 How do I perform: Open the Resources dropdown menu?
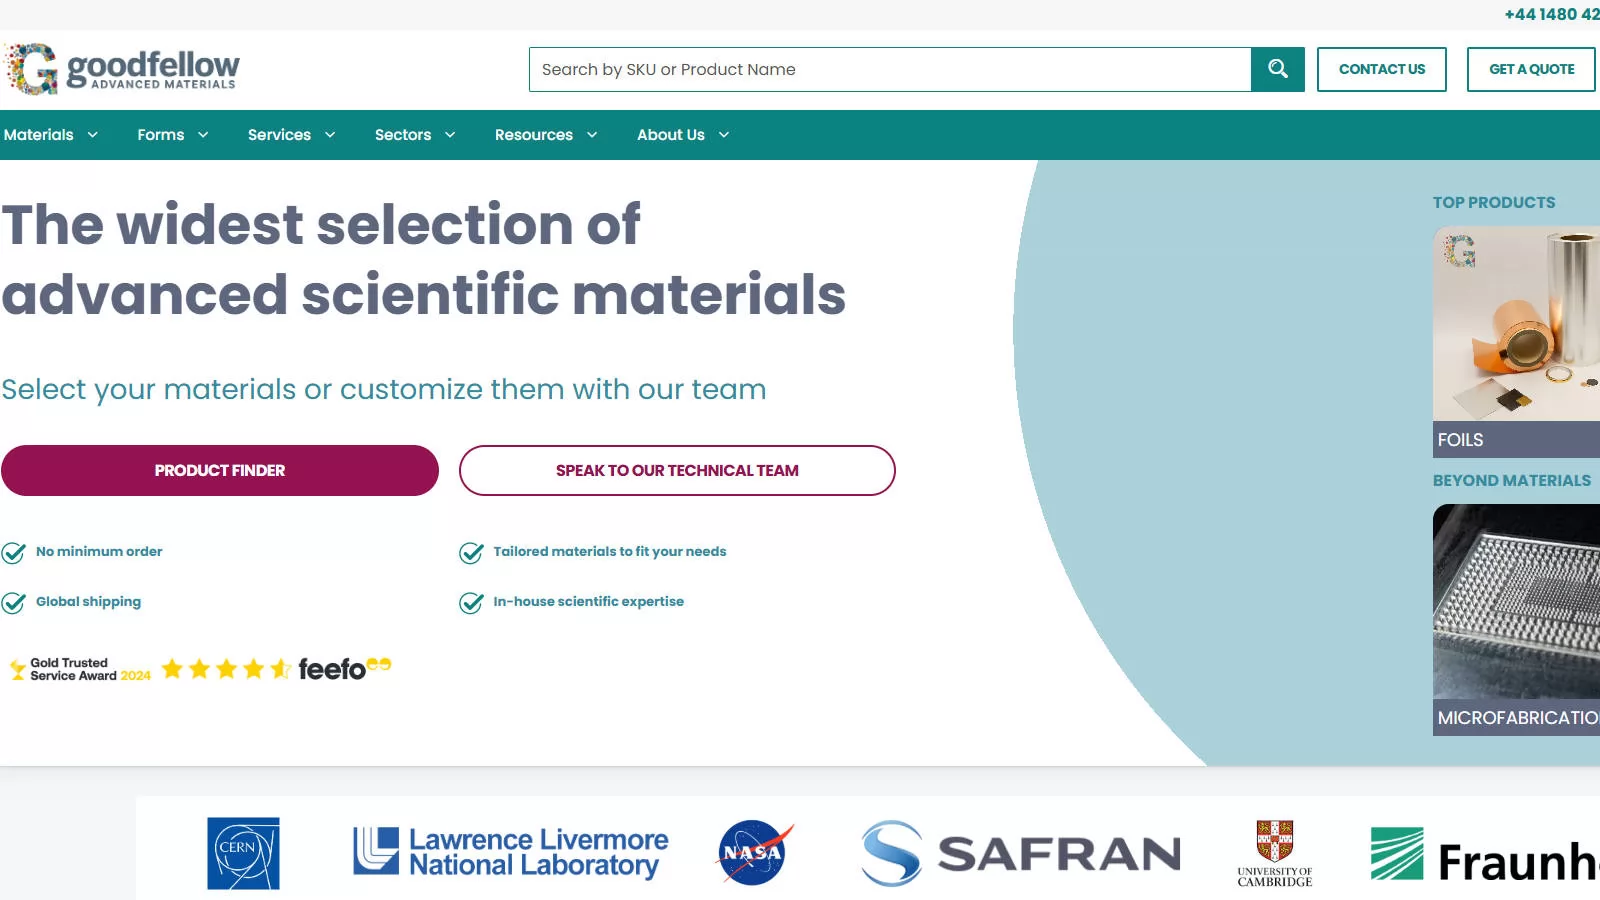[x=546, y=135]
